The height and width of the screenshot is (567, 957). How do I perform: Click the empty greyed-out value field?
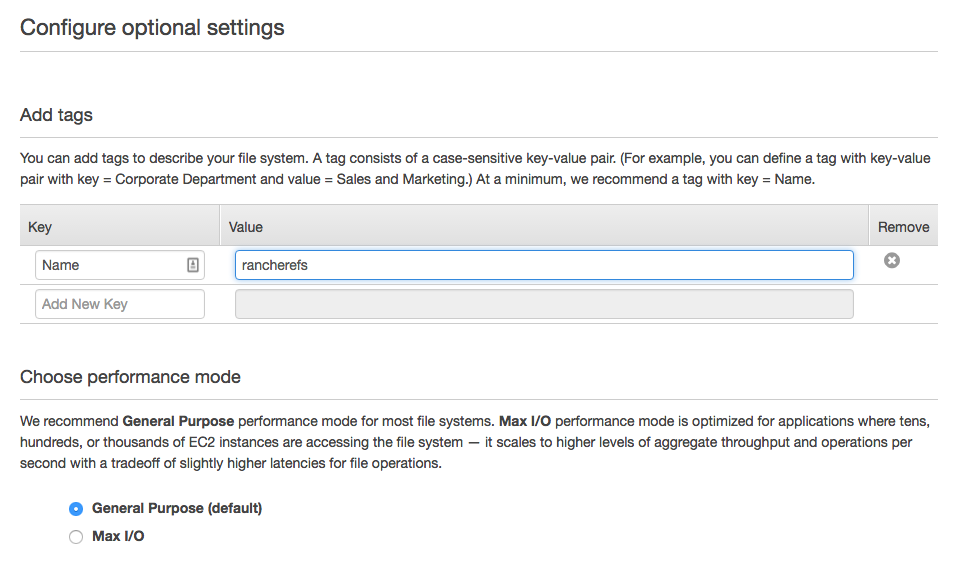click(543, 304)
